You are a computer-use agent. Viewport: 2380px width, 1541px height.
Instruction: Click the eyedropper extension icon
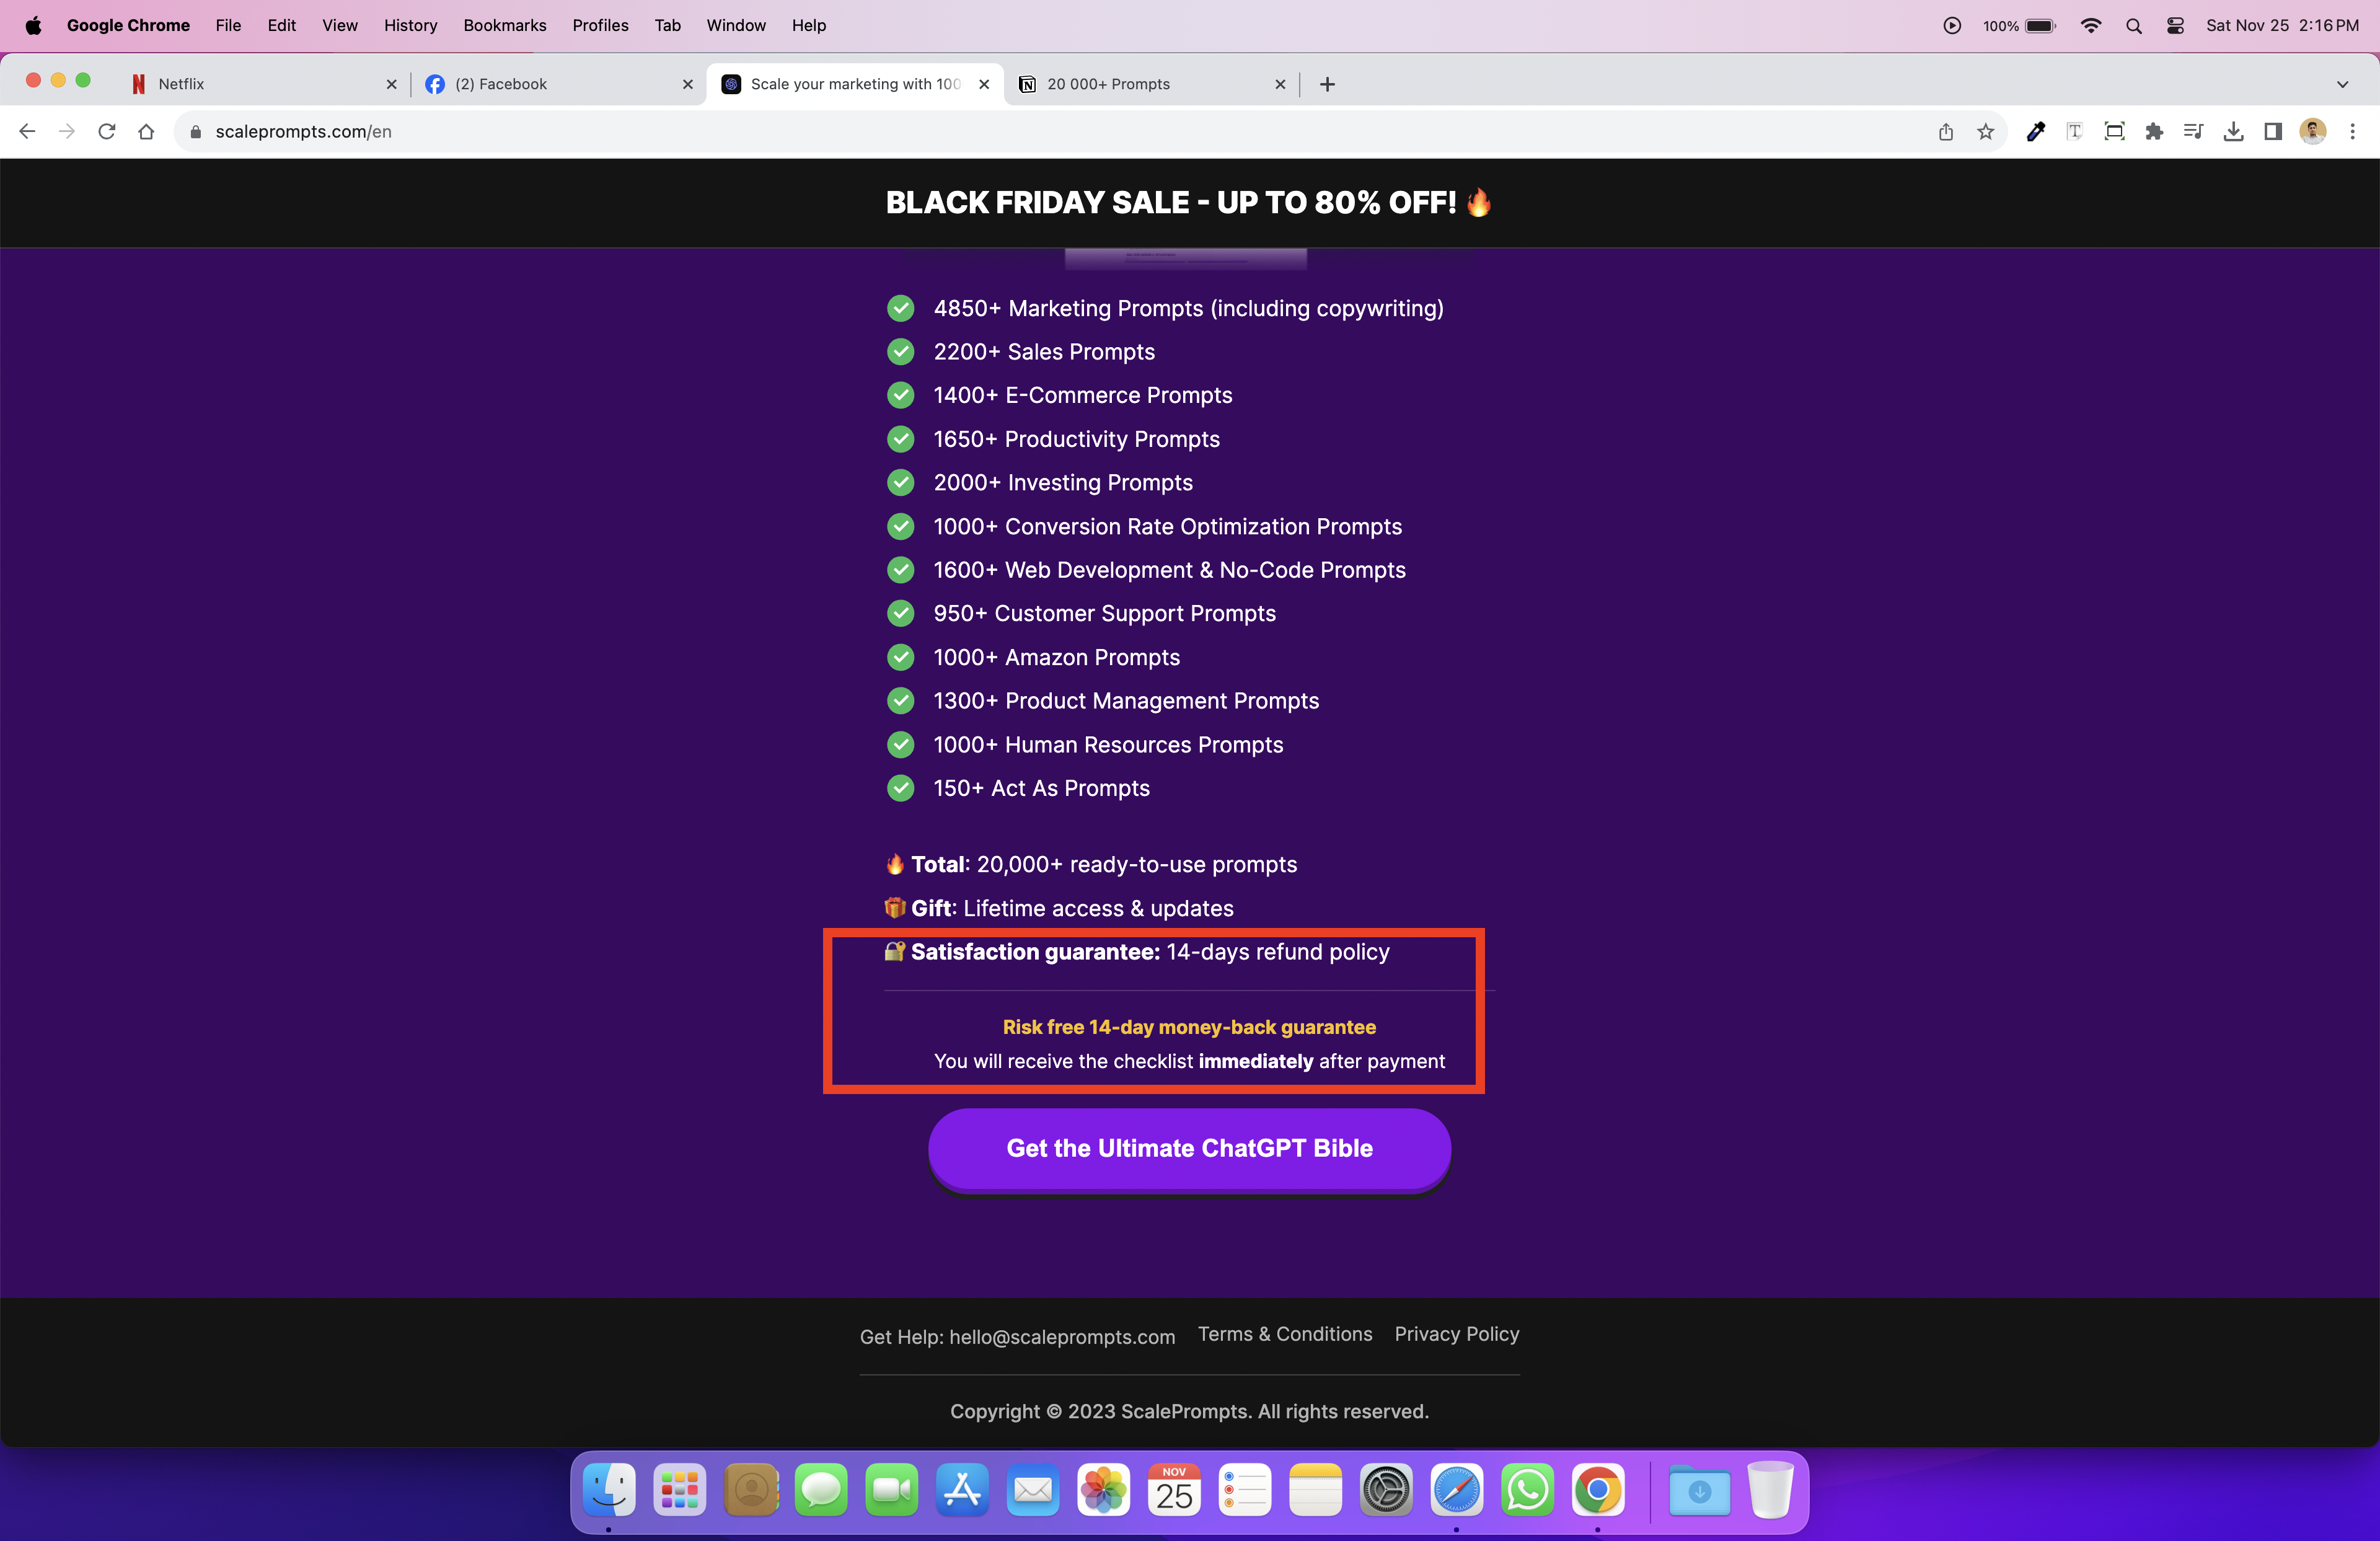pyautogui.click(x=2035, y=131)
